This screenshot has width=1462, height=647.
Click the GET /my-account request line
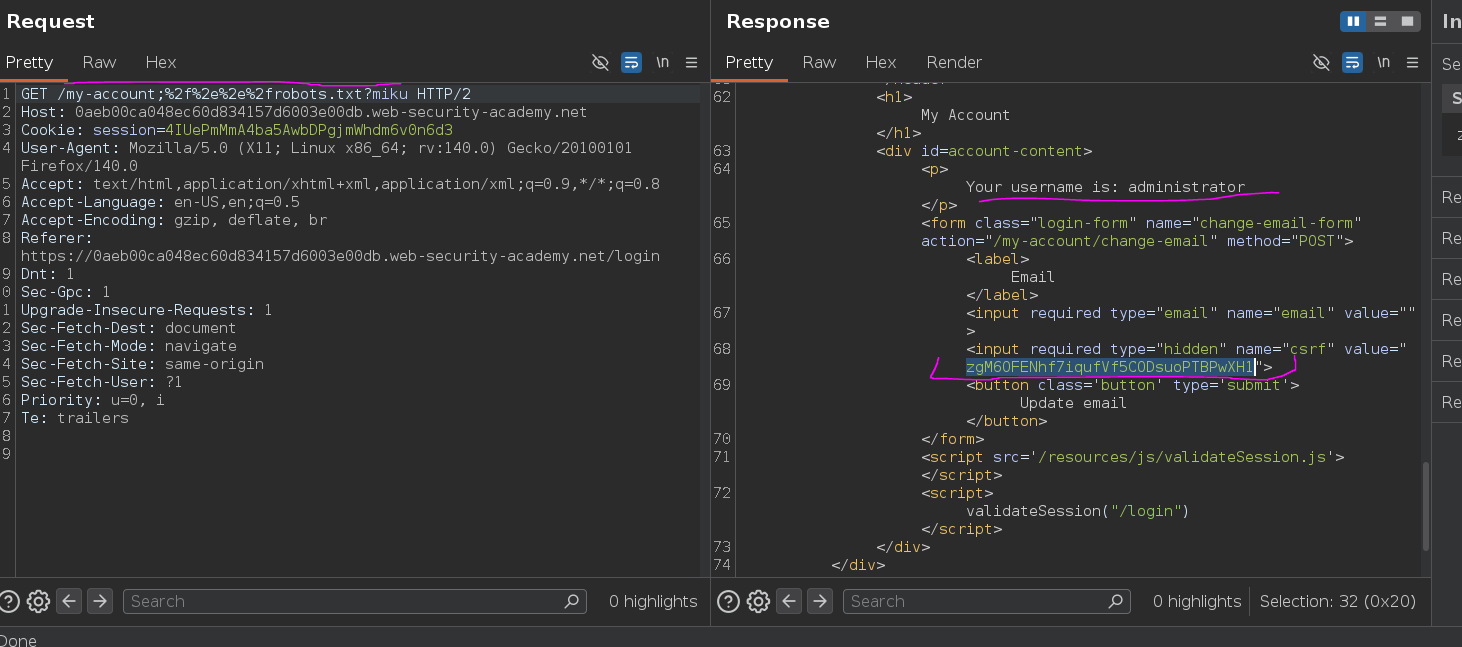click(x=246, y=94)
